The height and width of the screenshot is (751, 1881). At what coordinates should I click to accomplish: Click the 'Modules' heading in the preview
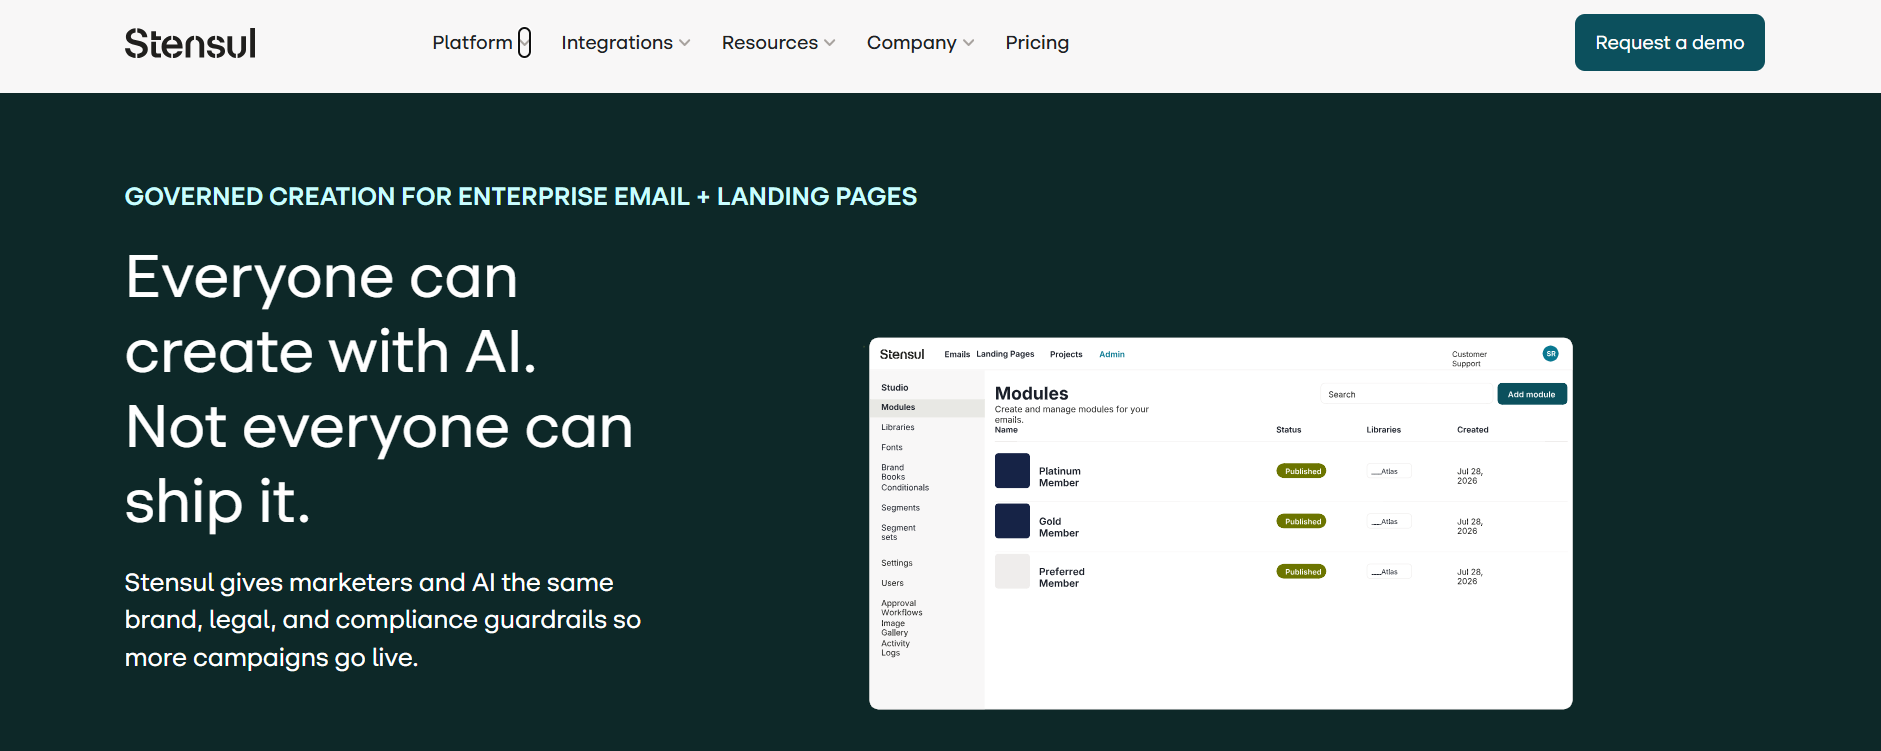(1031, 393)
